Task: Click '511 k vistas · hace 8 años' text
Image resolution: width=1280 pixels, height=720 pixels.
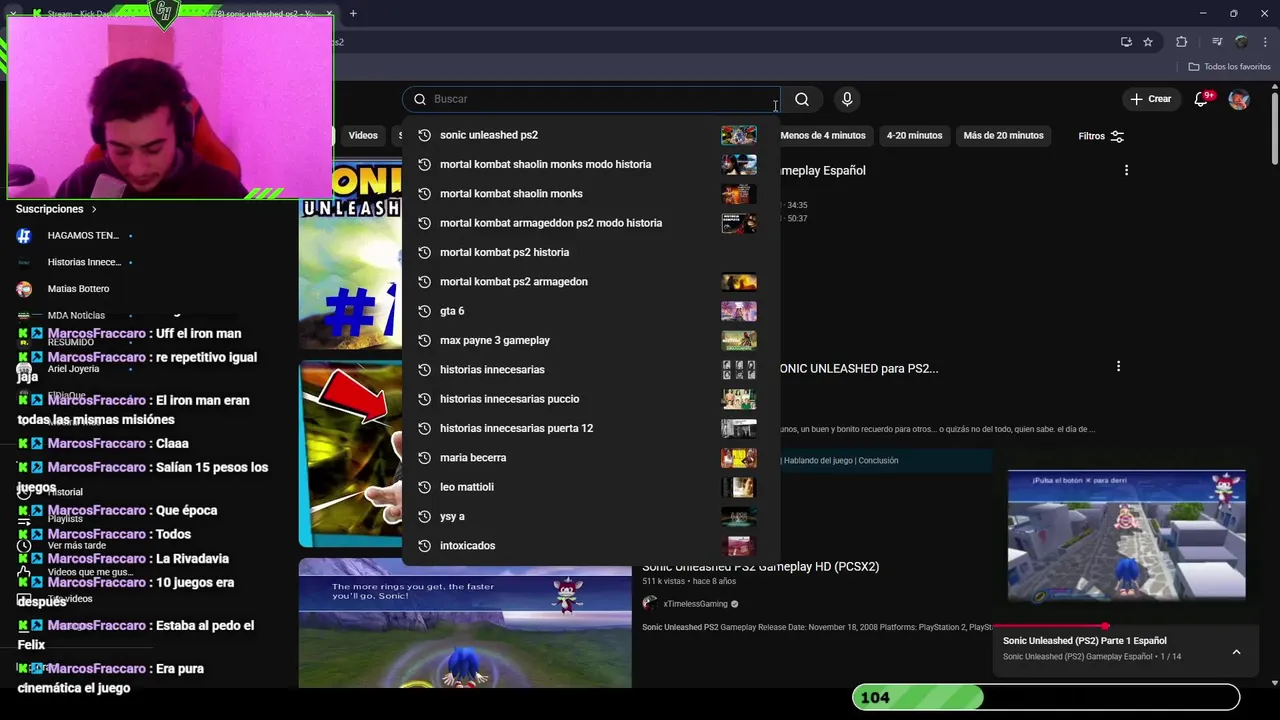Action: (689, 581)
